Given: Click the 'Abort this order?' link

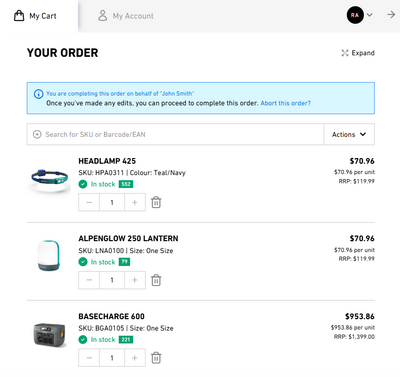Looking at the screenshot, I should coord(285,103).
